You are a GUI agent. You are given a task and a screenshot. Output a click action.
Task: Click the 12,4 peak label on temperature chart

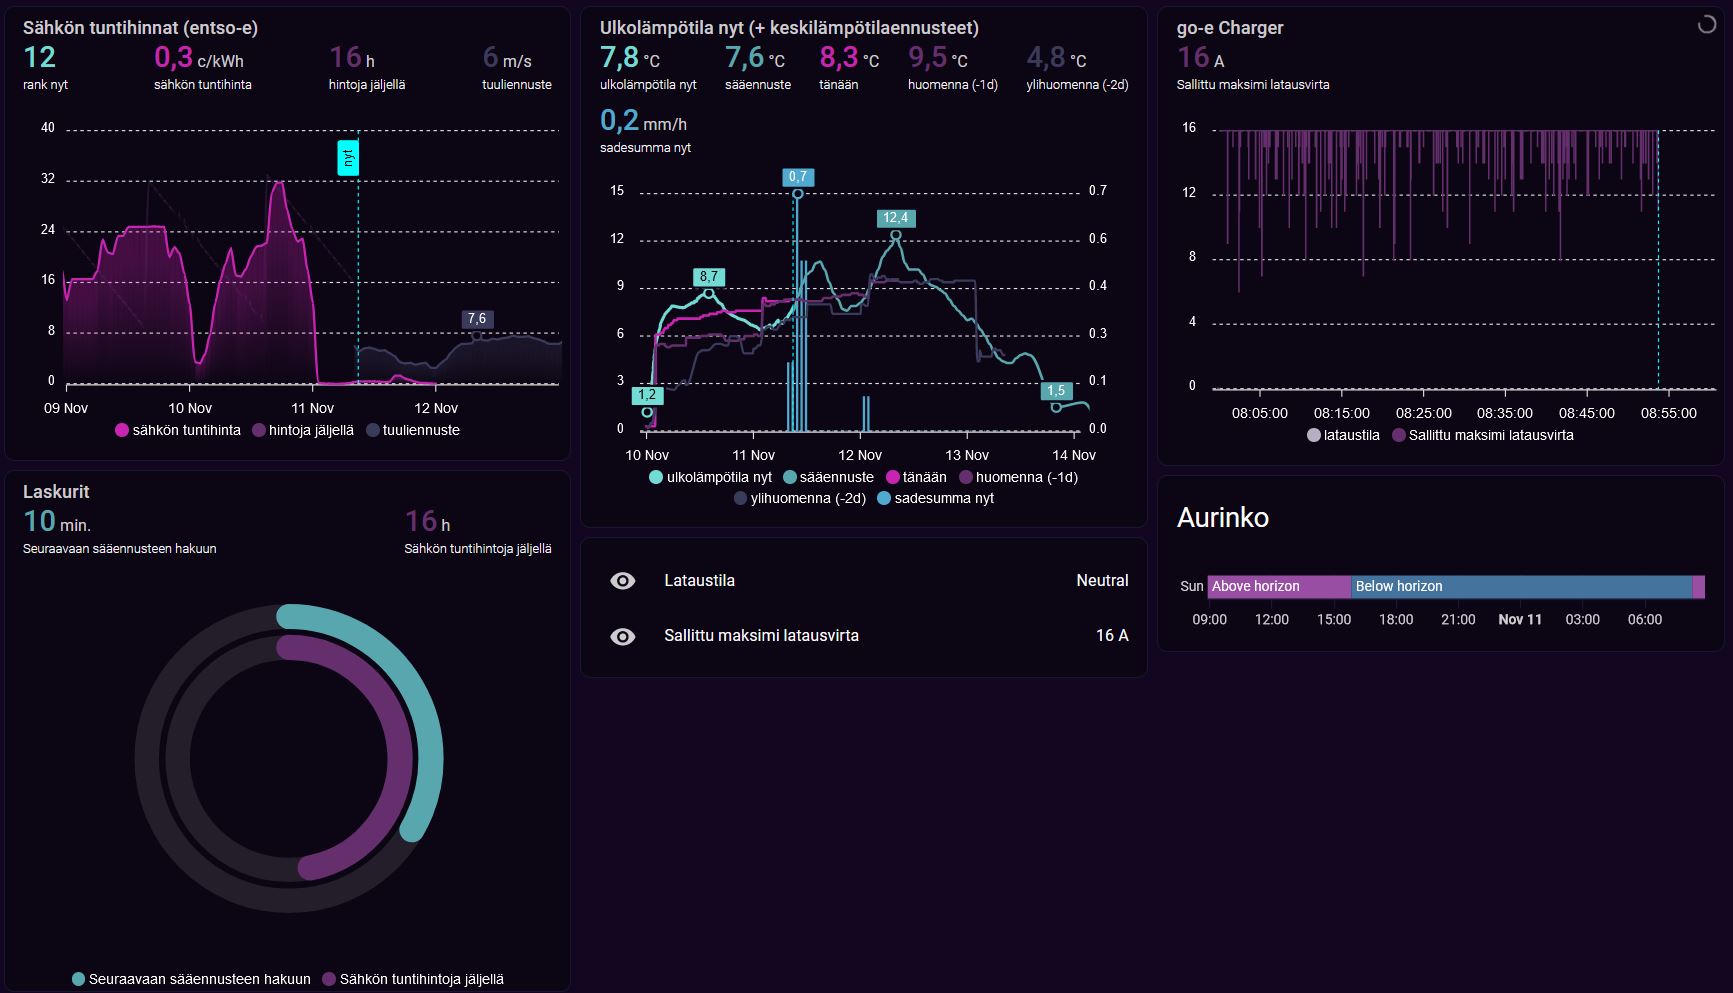(895, 218)
